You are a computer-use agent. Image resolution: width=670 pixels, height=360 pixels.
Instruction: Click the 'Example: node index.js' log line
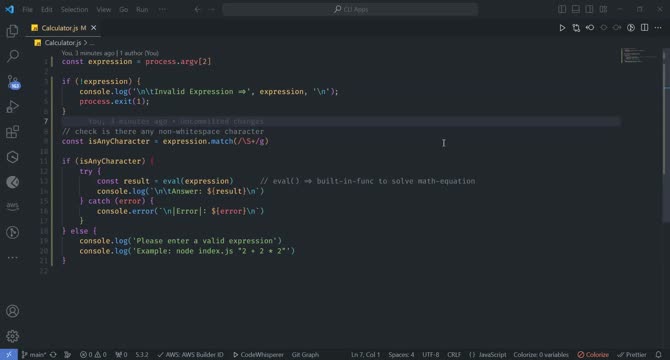click(x=187, y=251)
